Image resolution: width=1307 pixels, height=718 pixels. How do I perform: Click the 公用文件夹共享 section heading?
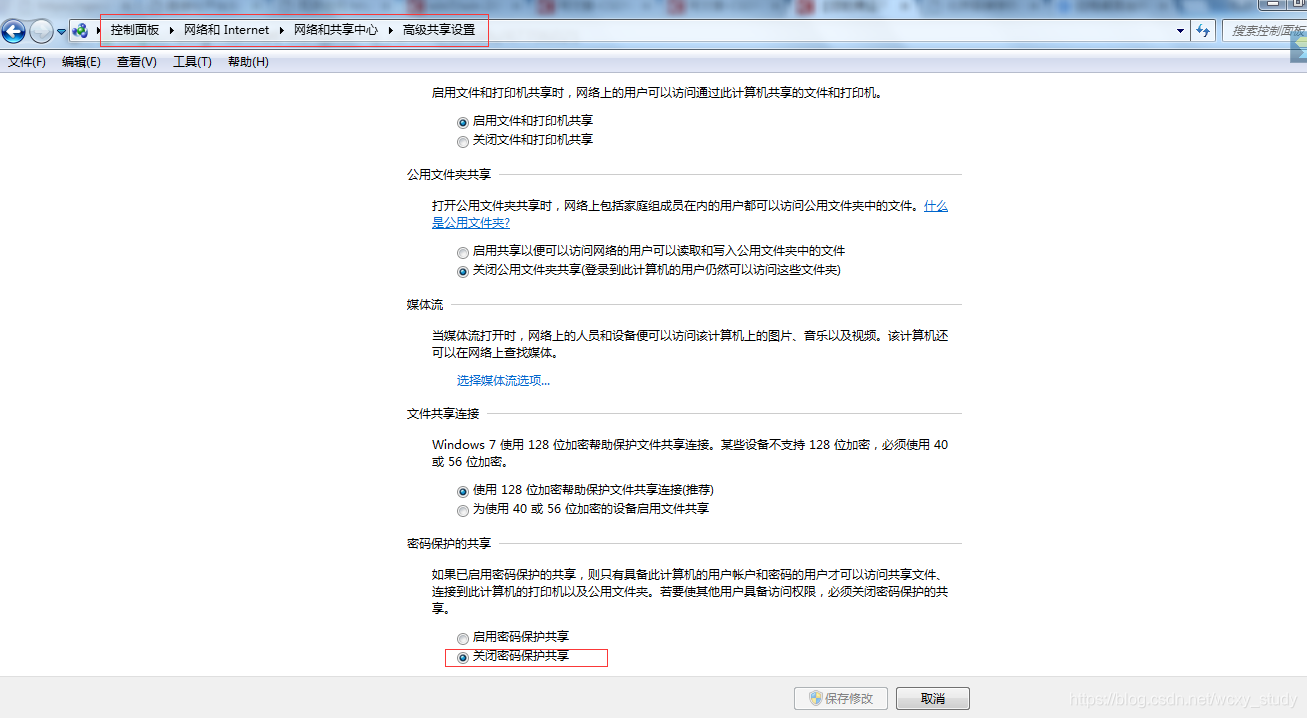tap(449, 174)
